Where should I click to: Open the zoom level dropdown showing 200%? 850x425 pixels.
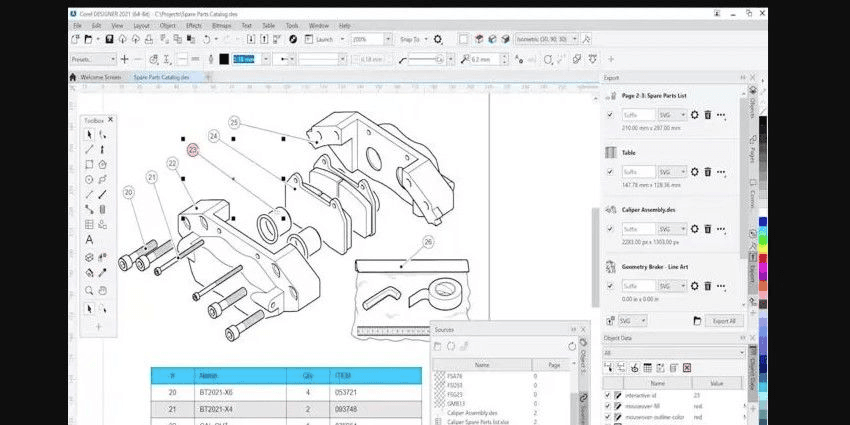point(388,40)
